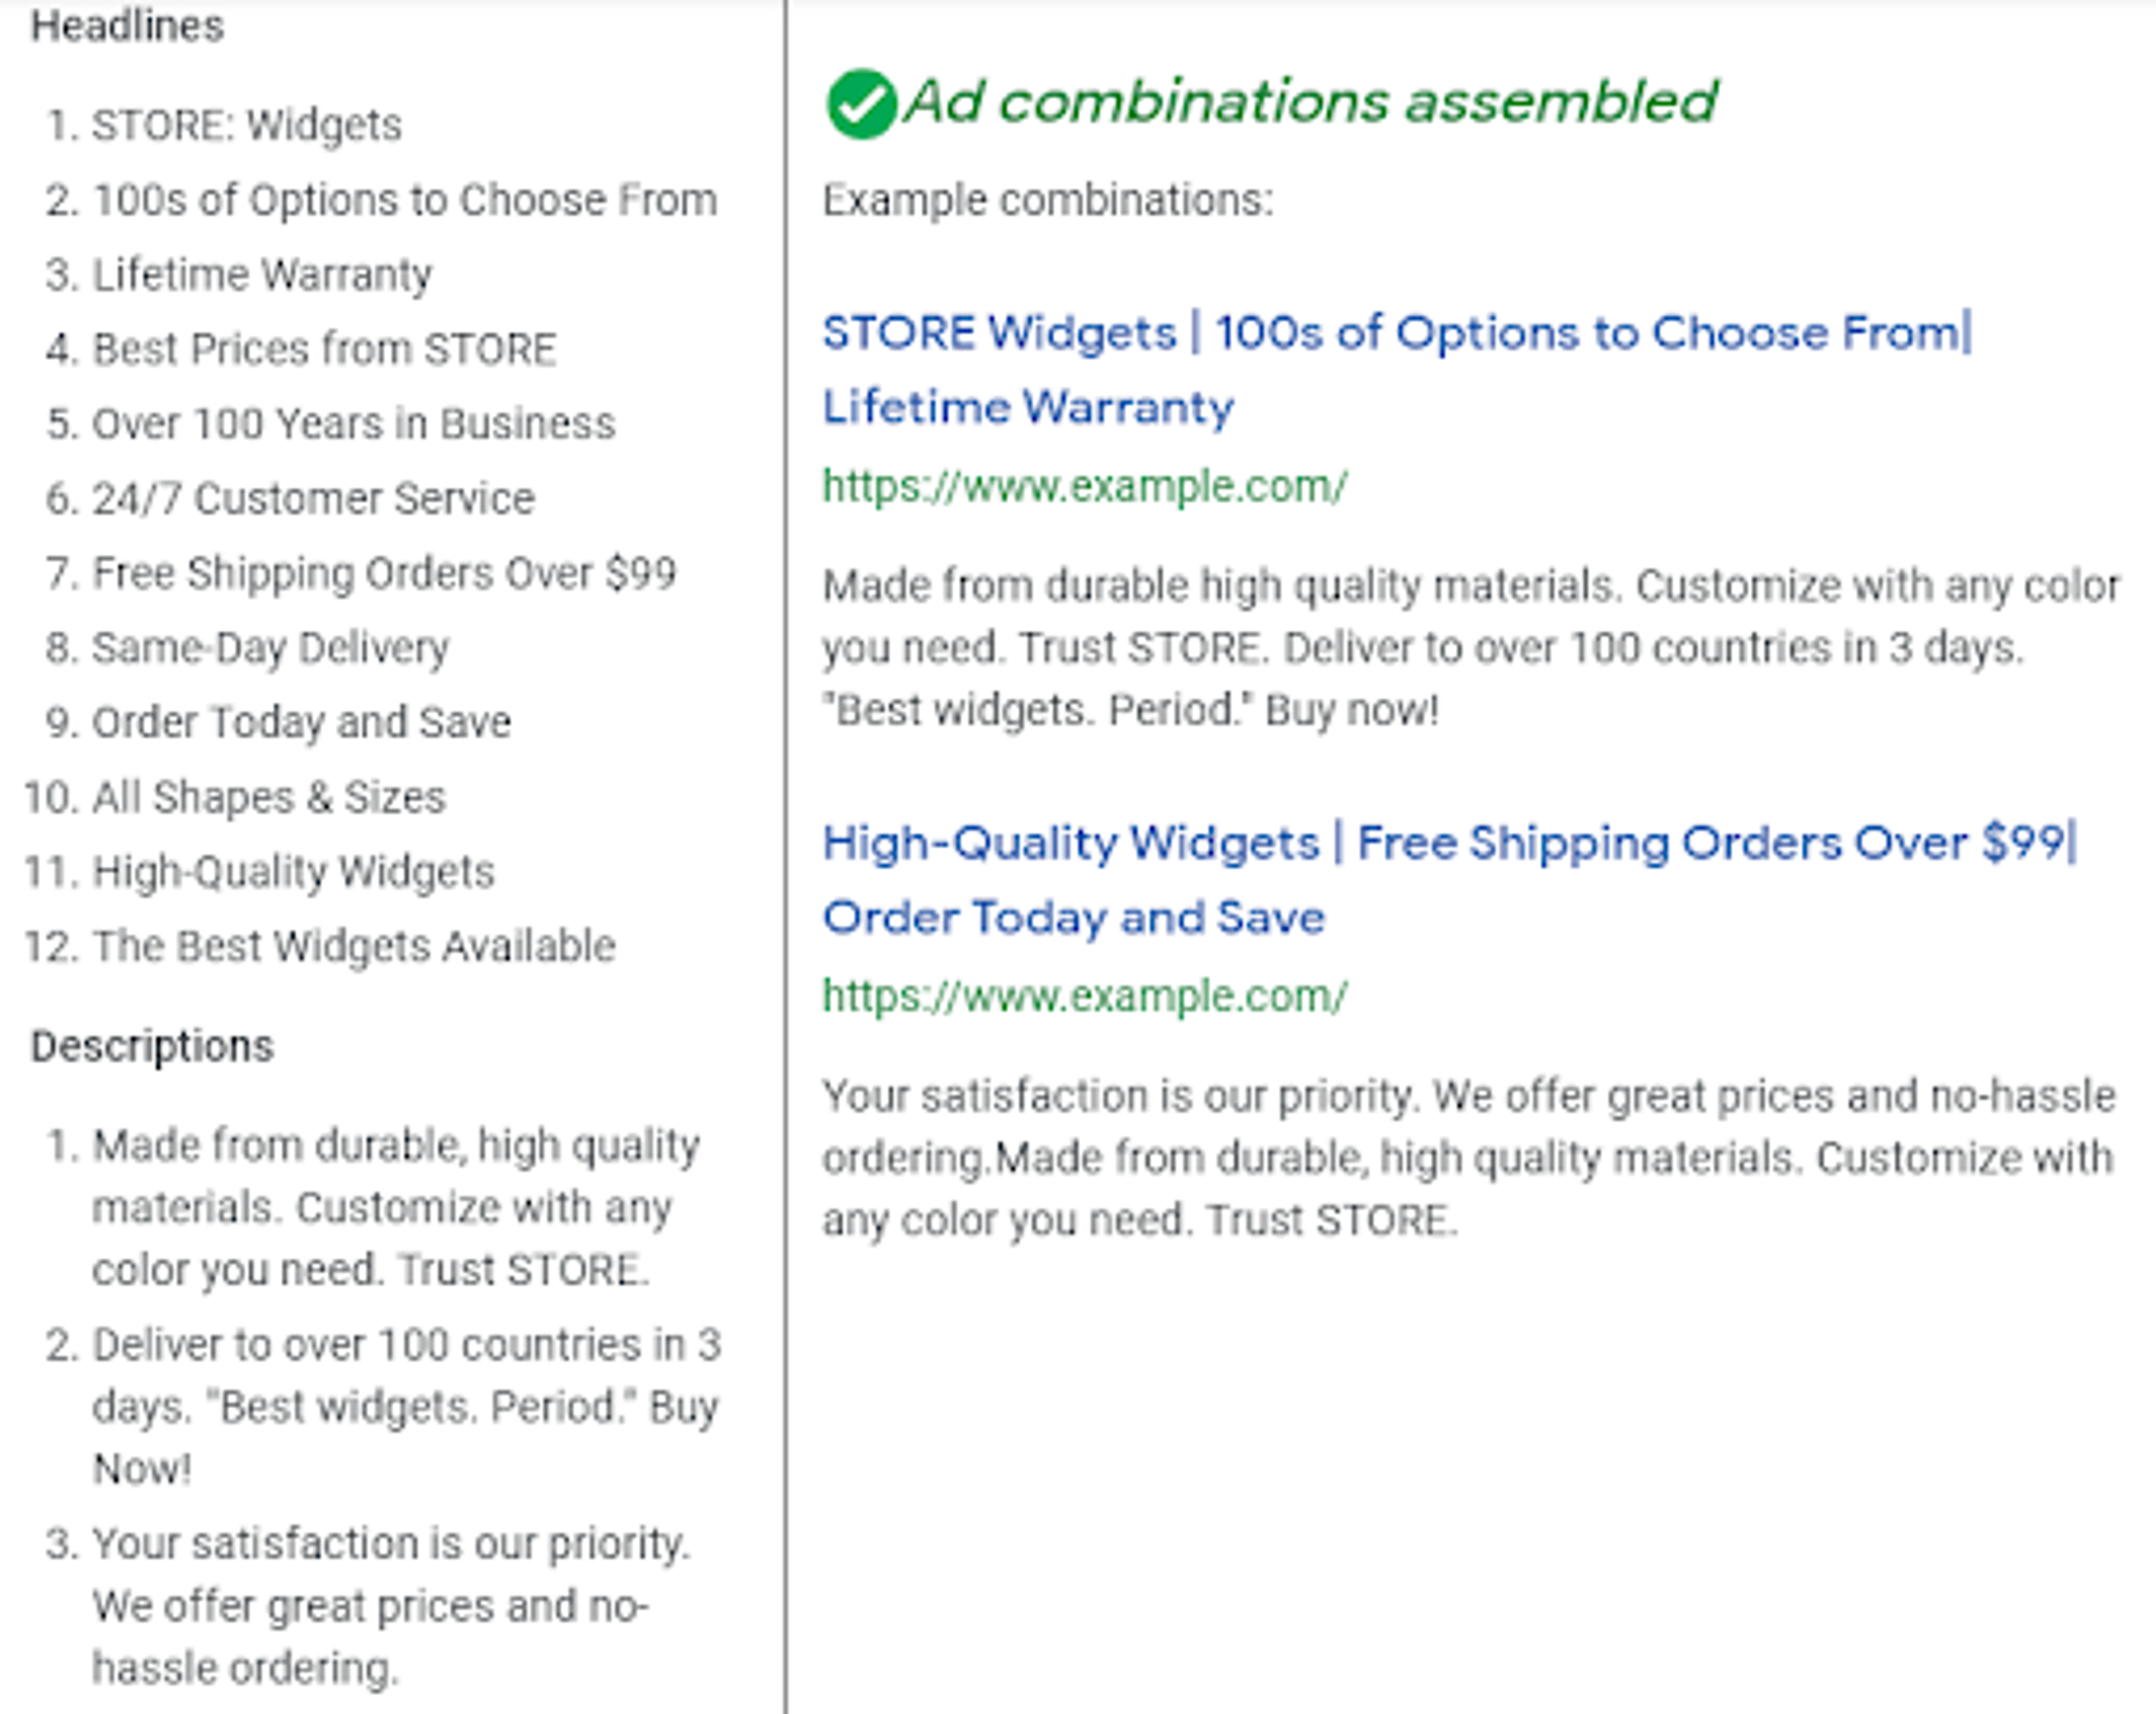Select headline 'Same-Day Delivery'
The width and height of the screenshot is (2156, 1714).
pos(270,648)
